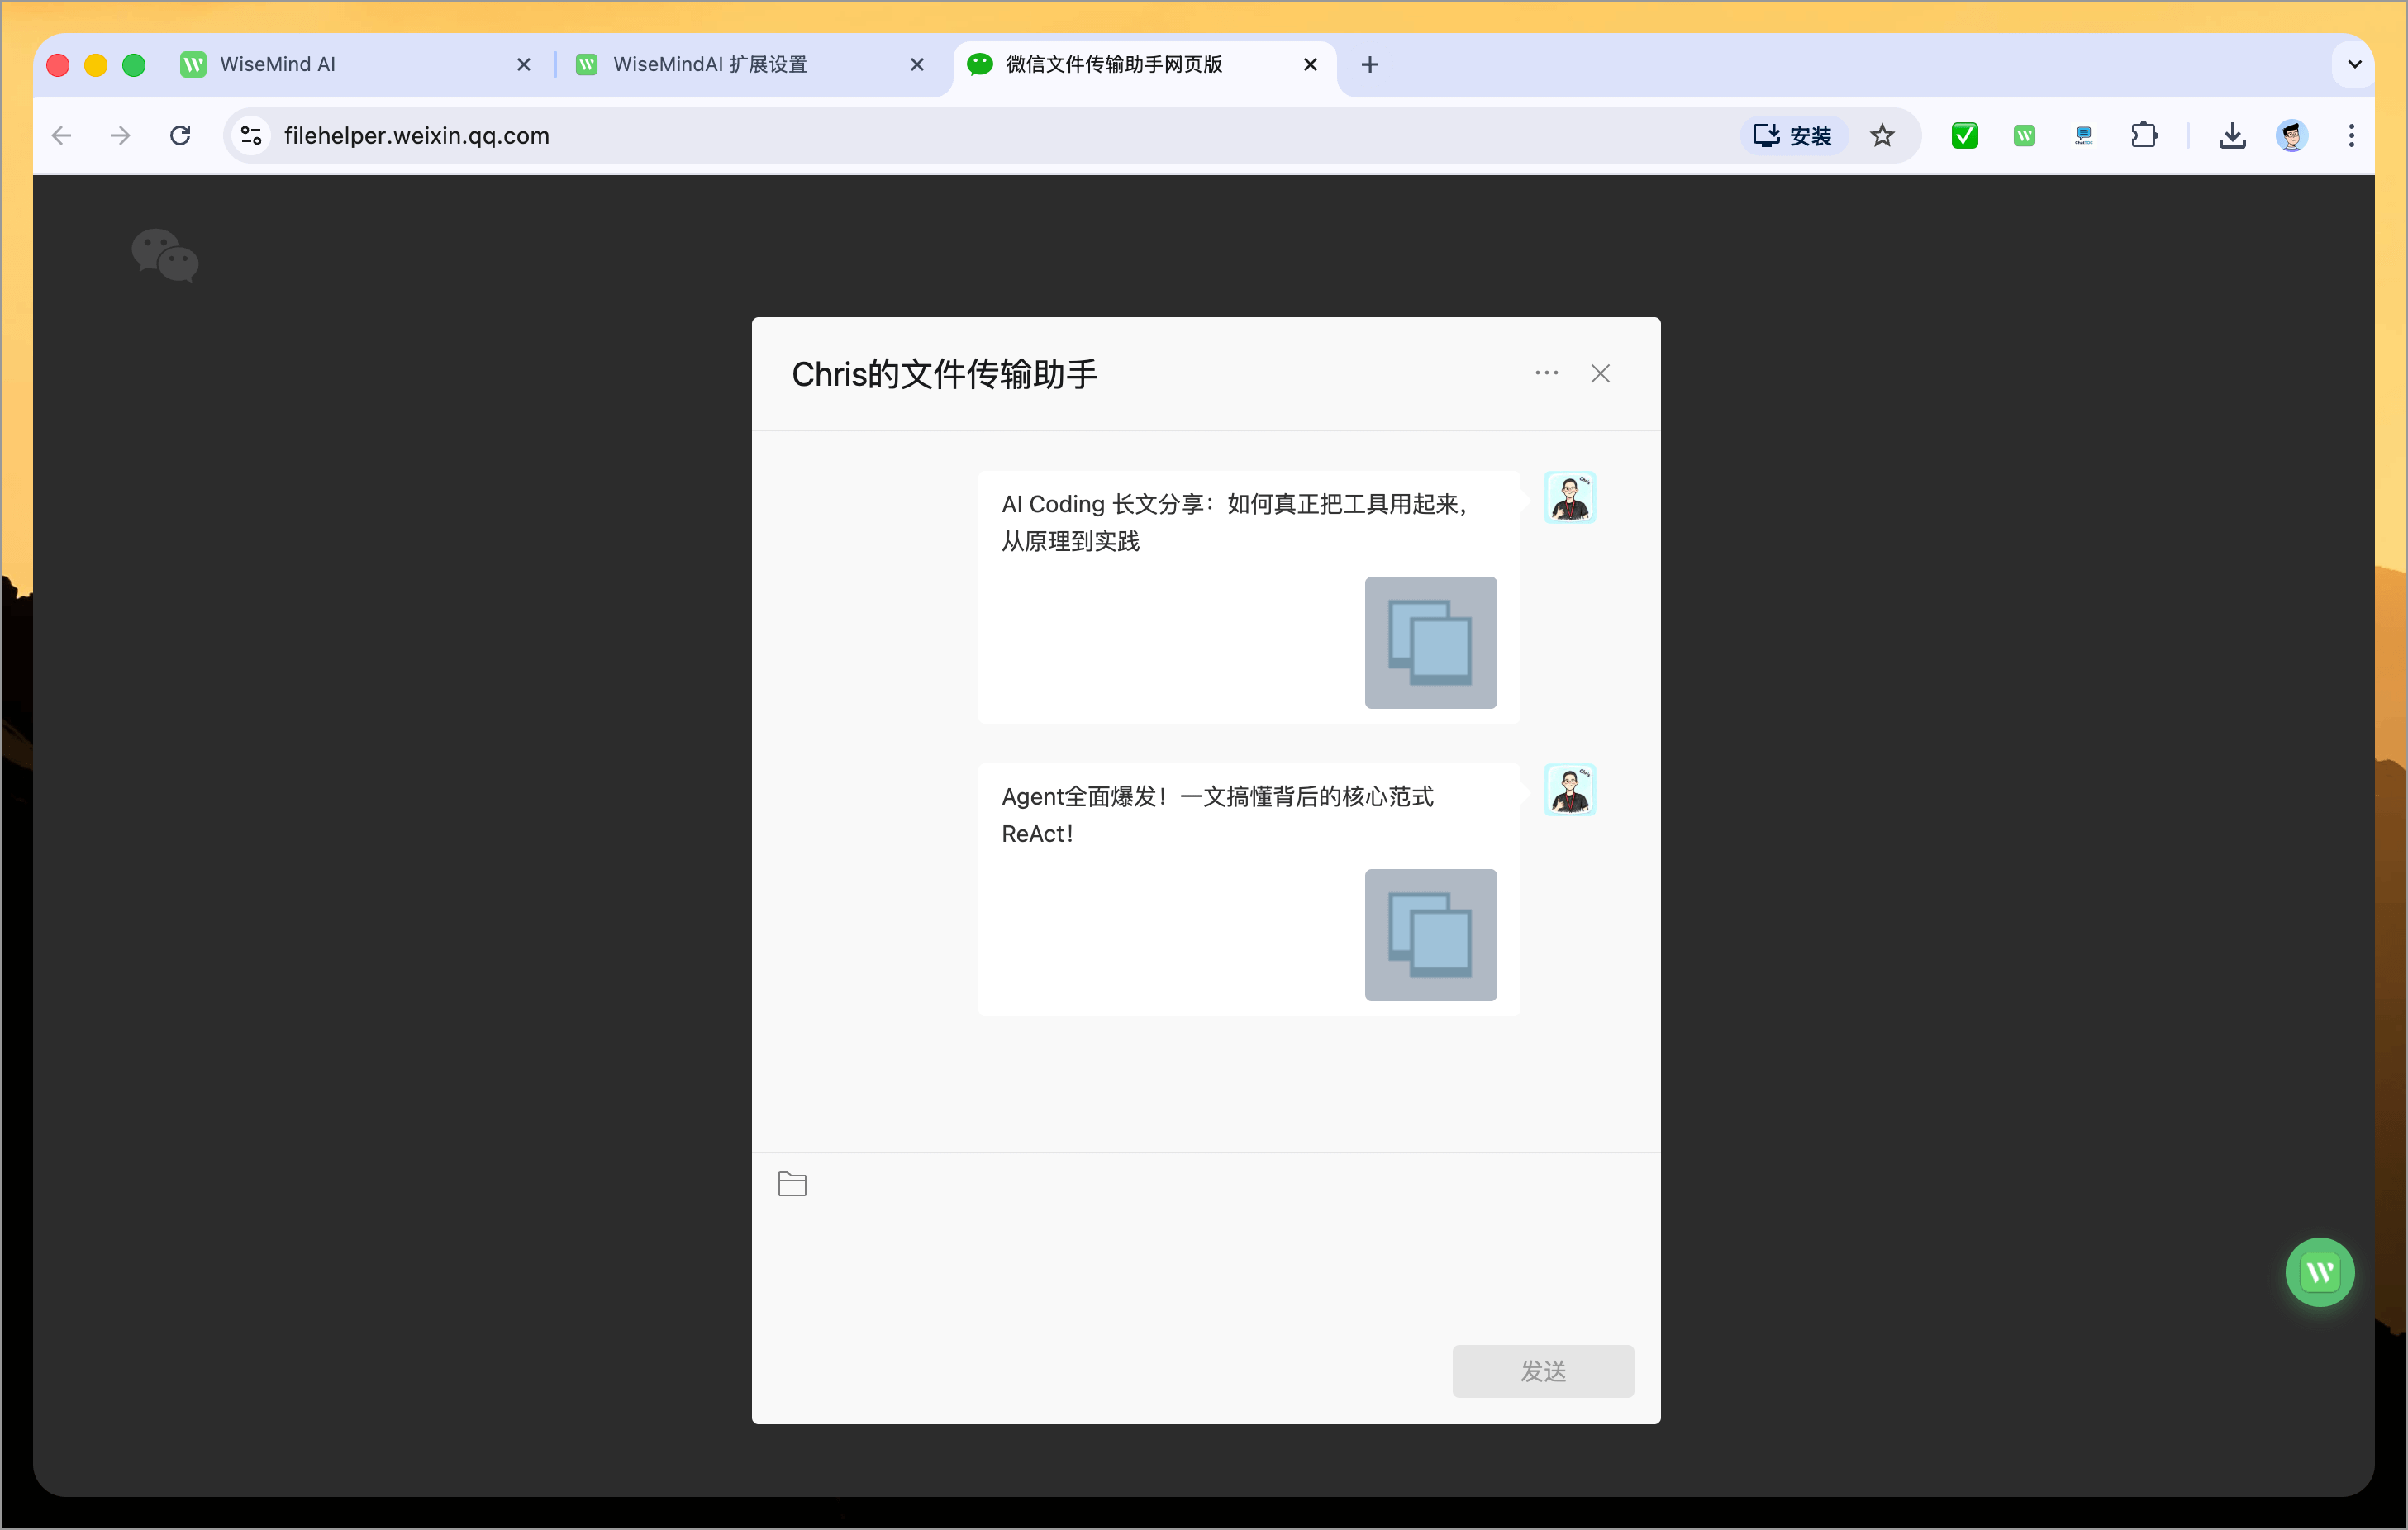Open the Chrome extensions puzzle icon
Image resolution: width=2408 pixels, height=1530 pixels.
click(x=2145, y=135)
